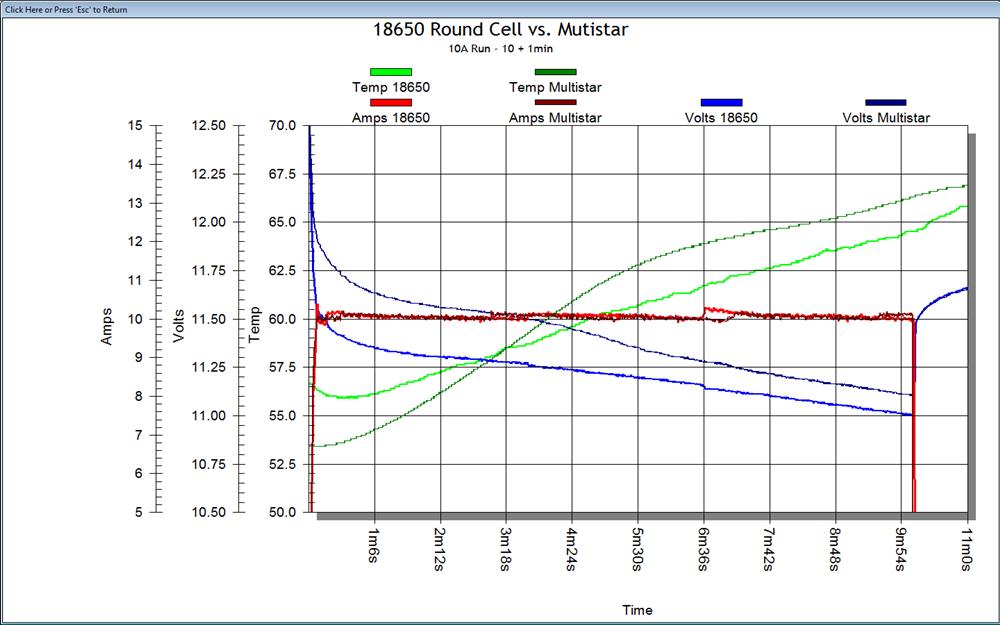The width and height of the screenshot is (1000, 625).
Task: Click the '1m6s' time axis label
Action: pyautogui.click(x=374, y=546)
